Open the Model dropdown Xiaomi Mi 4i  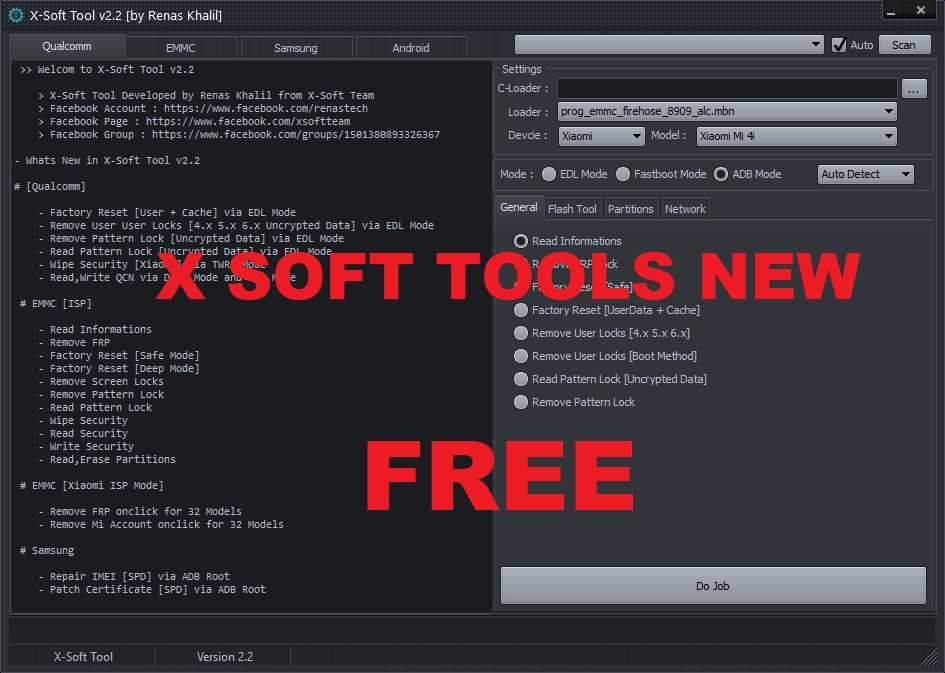tap(796, 136)
